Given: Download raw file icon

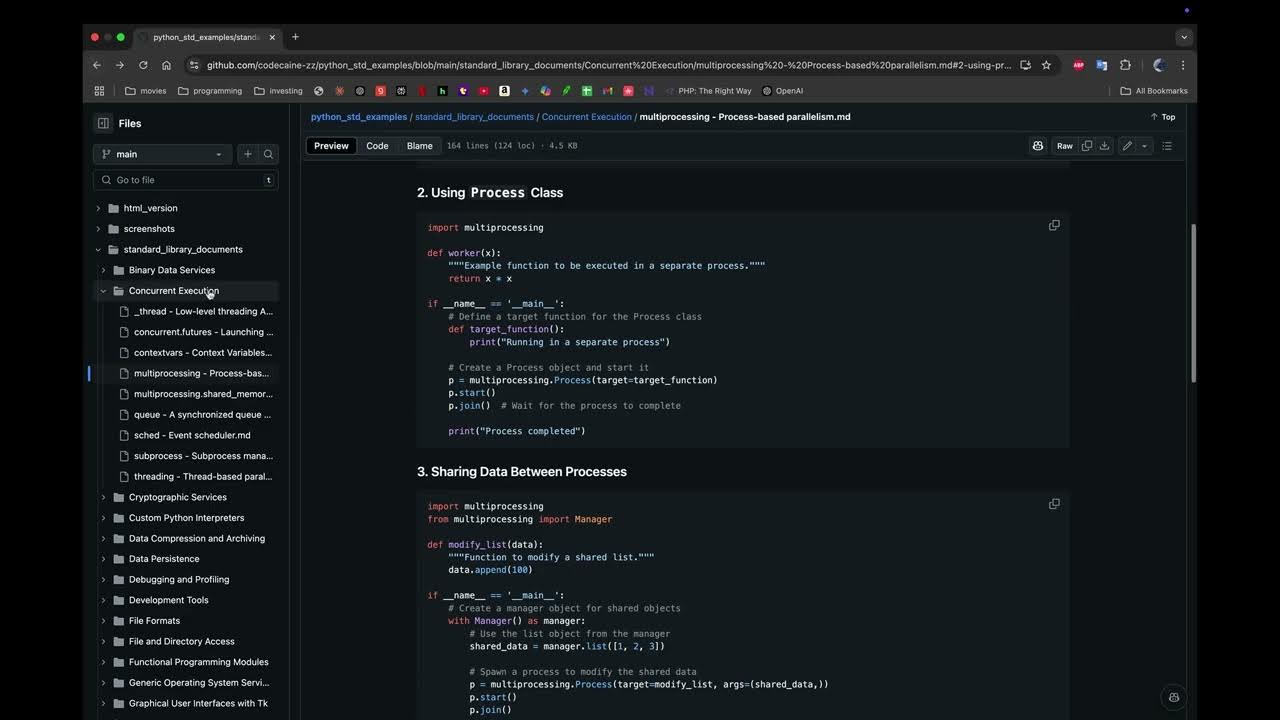Looking at the screenshot, I should coord(1104,146).
